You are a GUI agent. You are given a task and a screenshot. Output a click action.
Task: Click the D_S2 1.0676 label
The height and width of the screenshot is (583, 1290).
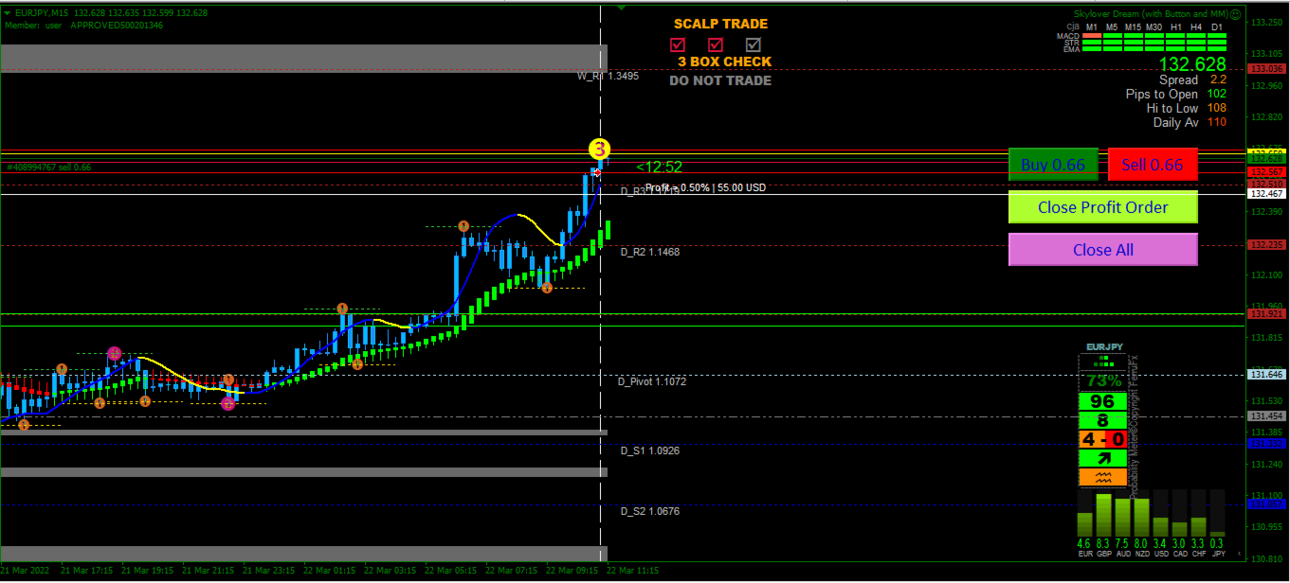(x=650, y=512)
